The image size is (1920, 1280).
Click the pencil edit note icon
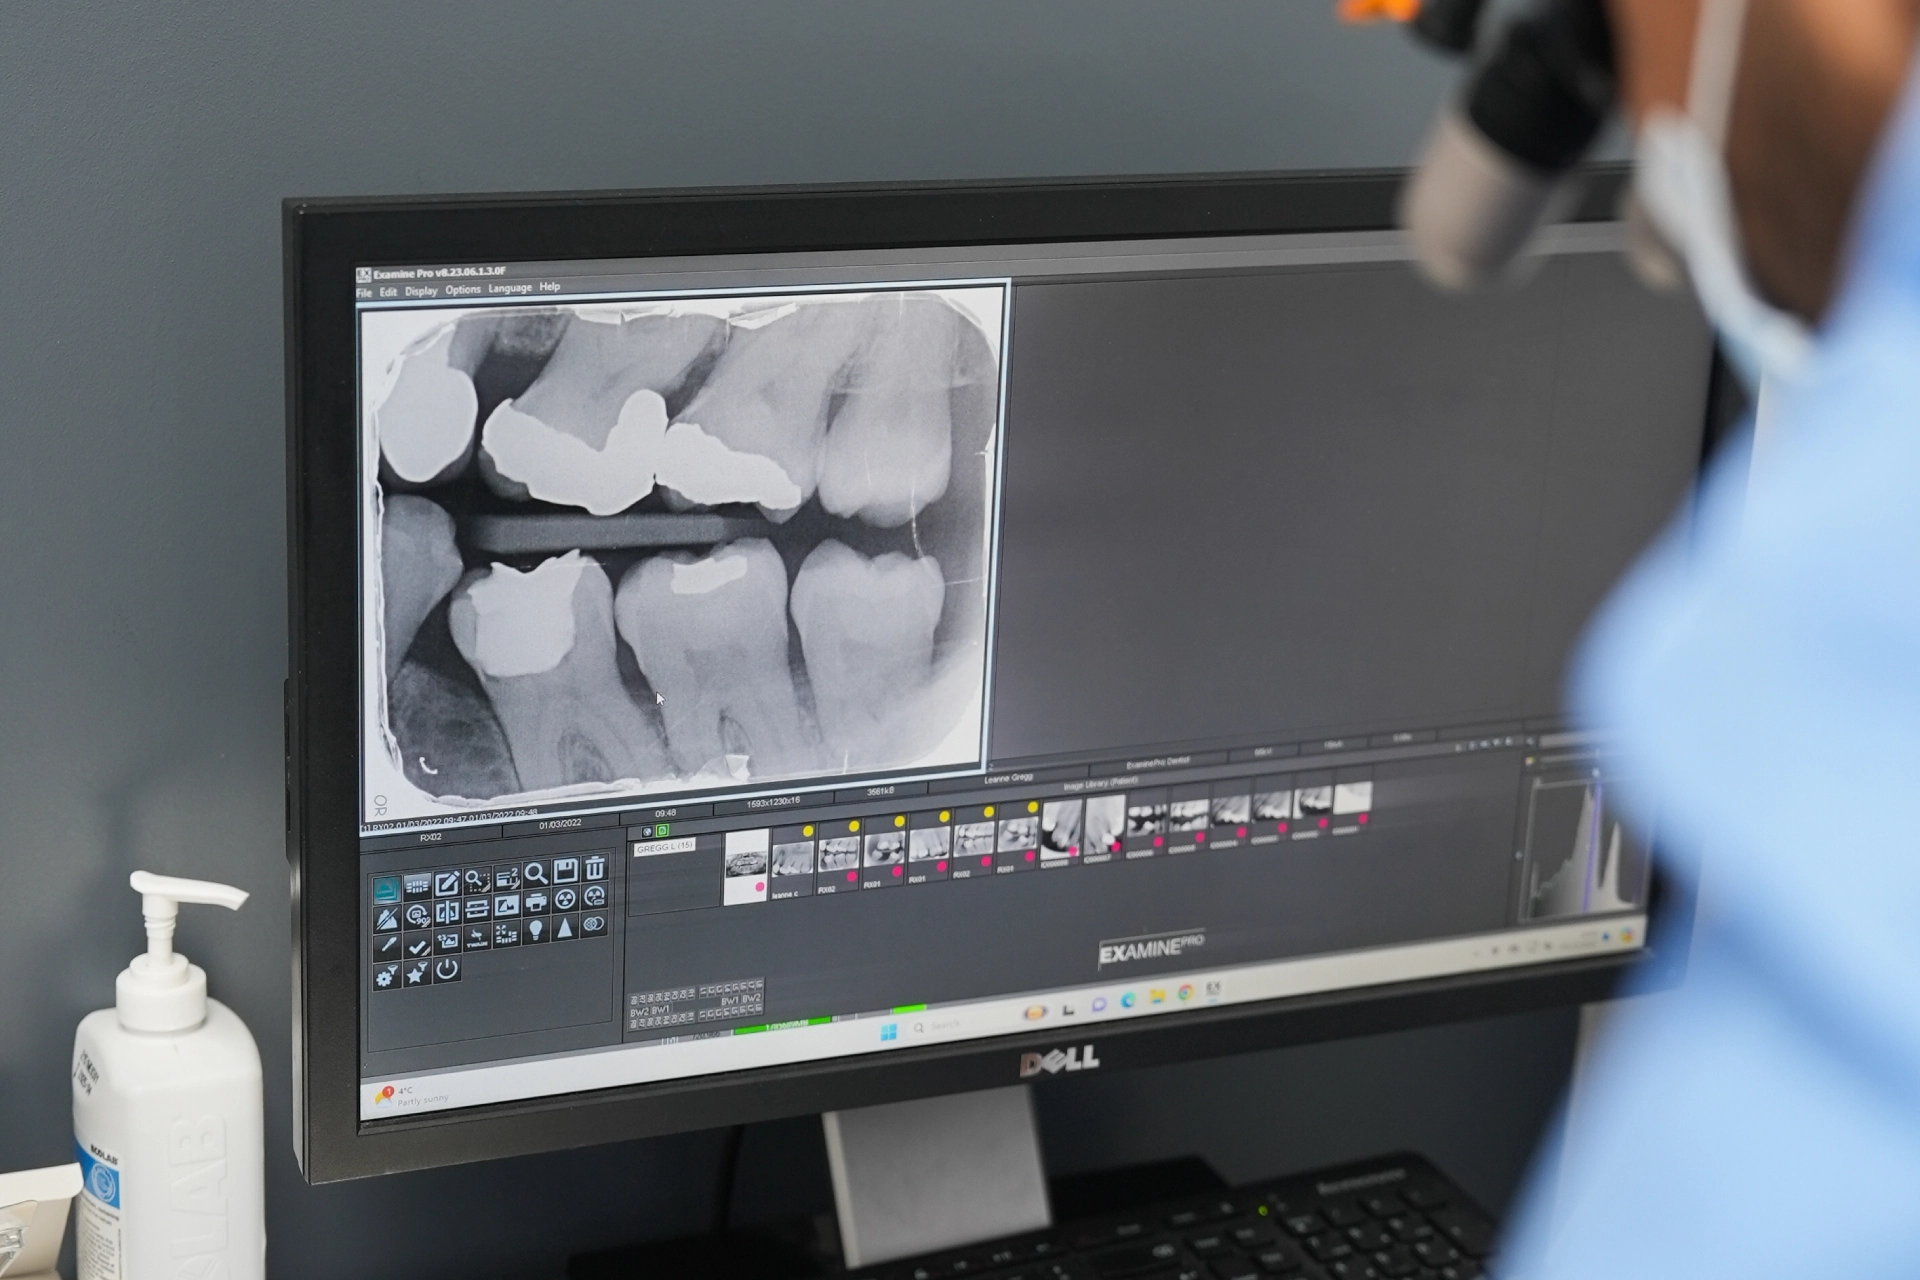point(448,883)
